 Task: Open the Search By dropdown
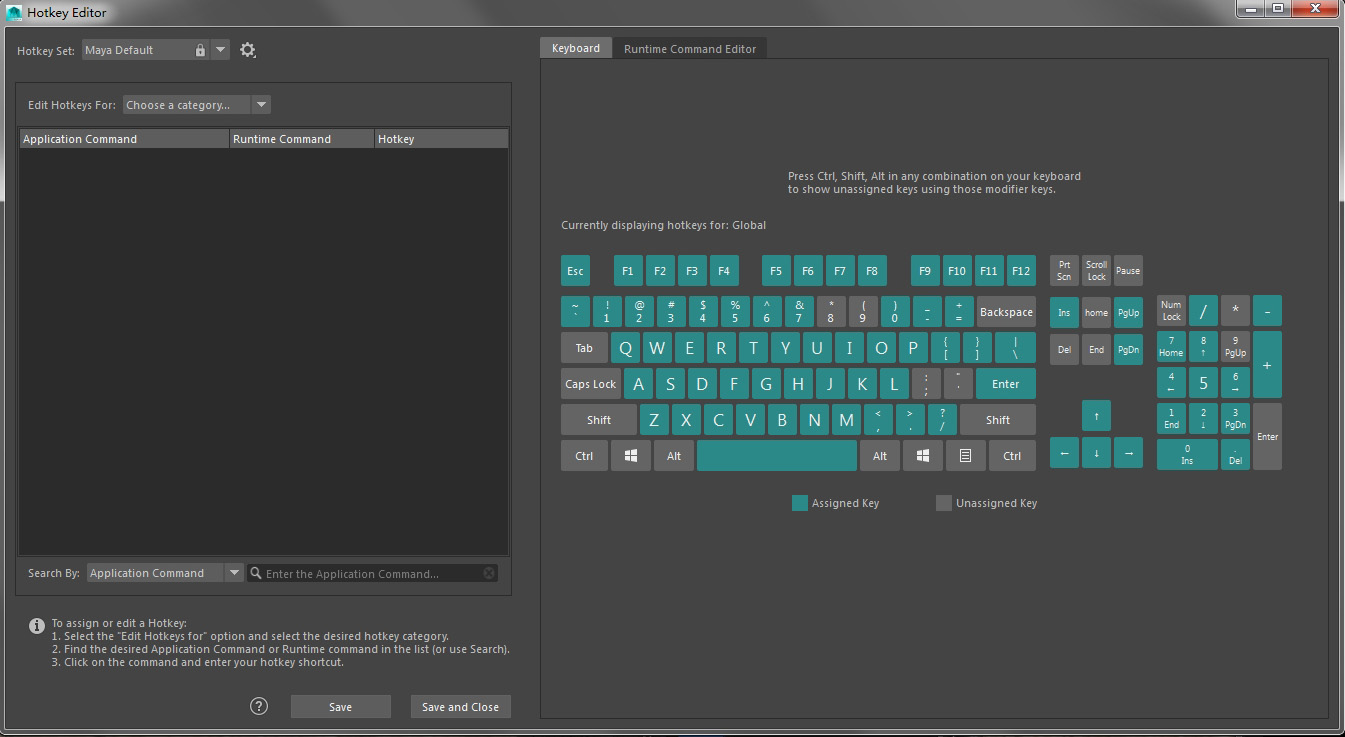[x=234, y=573]
